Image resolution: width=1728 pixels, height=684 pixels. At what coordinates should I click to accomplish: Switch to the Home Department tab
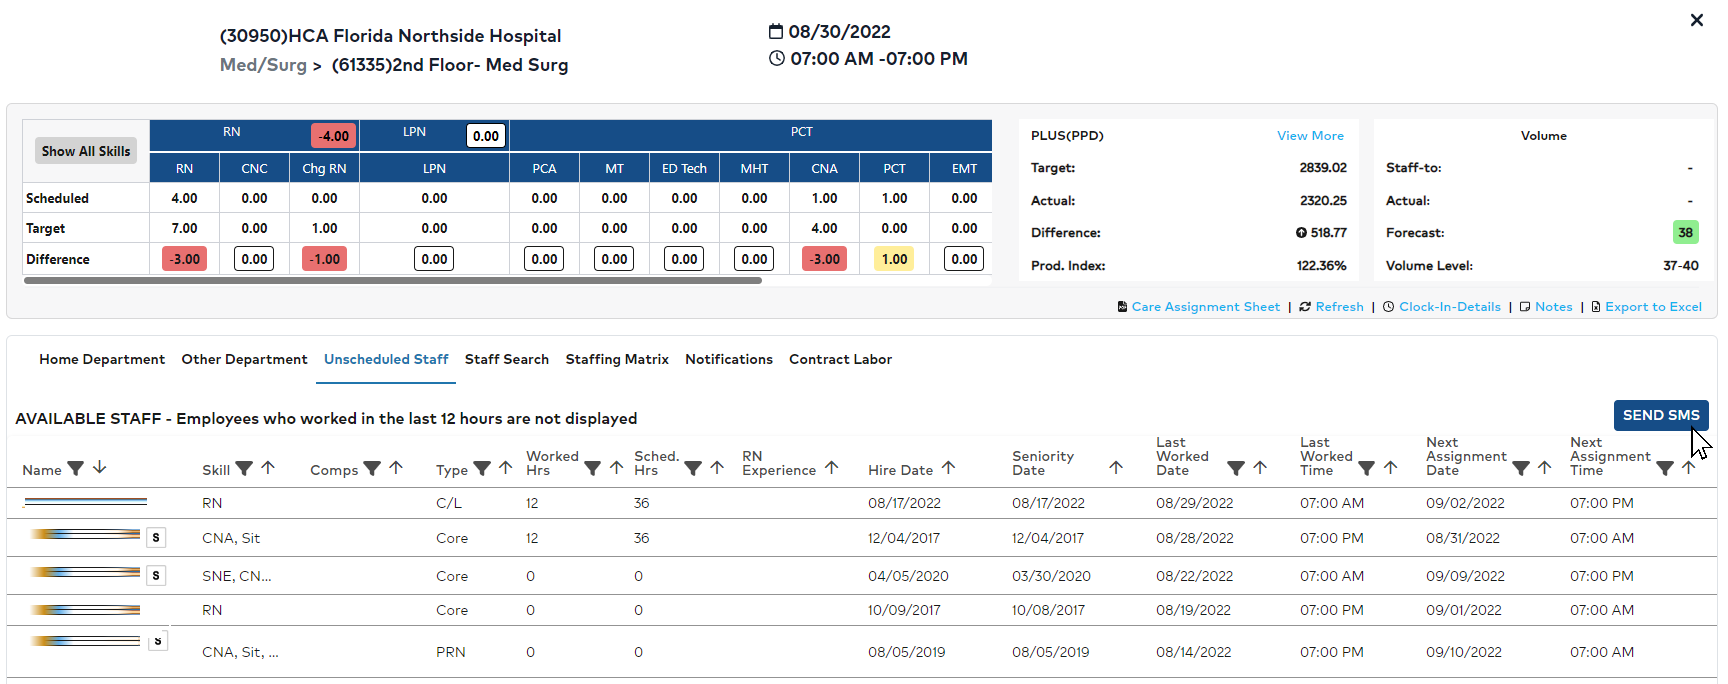click(102, 359)
